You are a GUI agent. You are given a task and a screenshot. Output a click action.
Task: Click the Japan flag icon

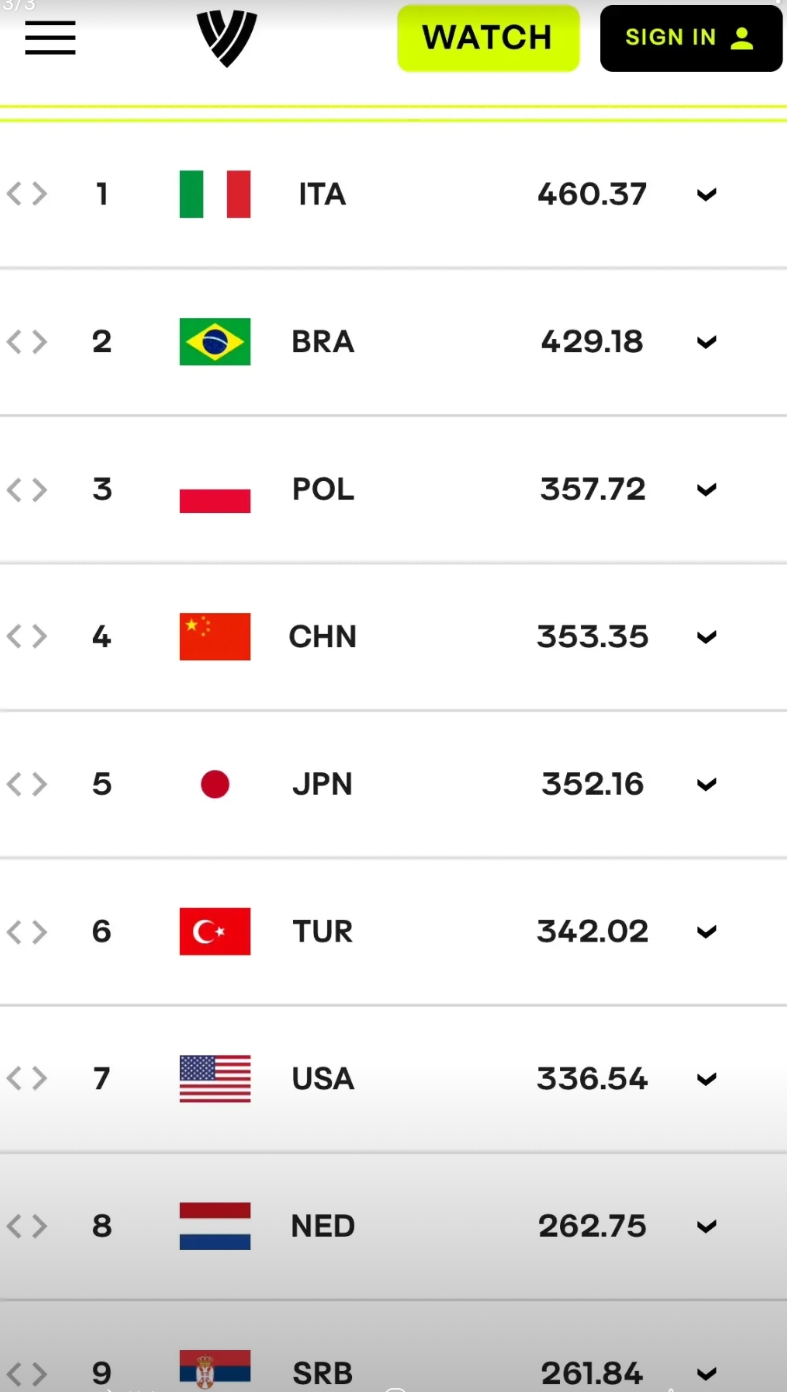tap(215, 784)
